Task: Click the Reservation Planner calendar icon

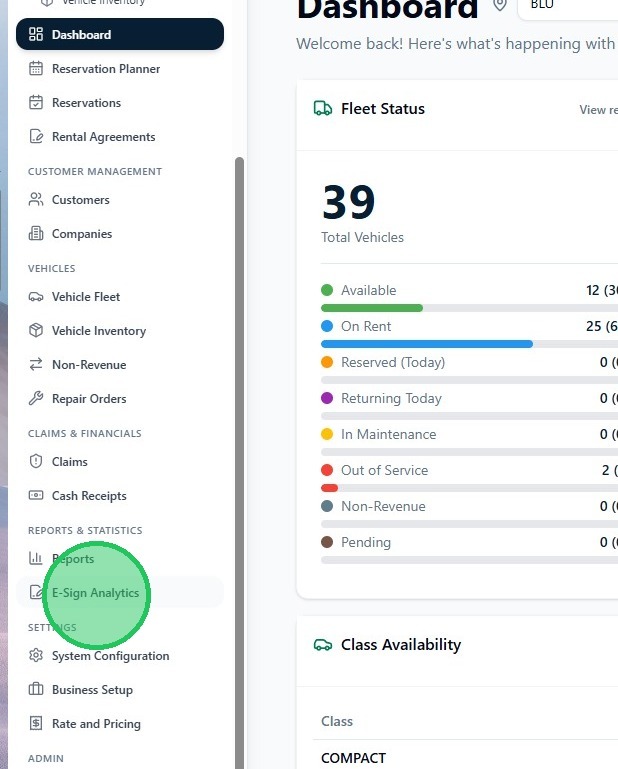Action: click(36, 69)
